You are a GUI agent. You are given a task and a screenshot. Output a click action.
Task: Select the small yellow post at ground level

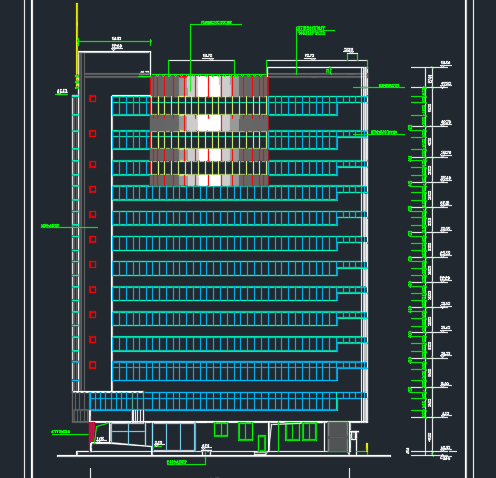(367, 447)
